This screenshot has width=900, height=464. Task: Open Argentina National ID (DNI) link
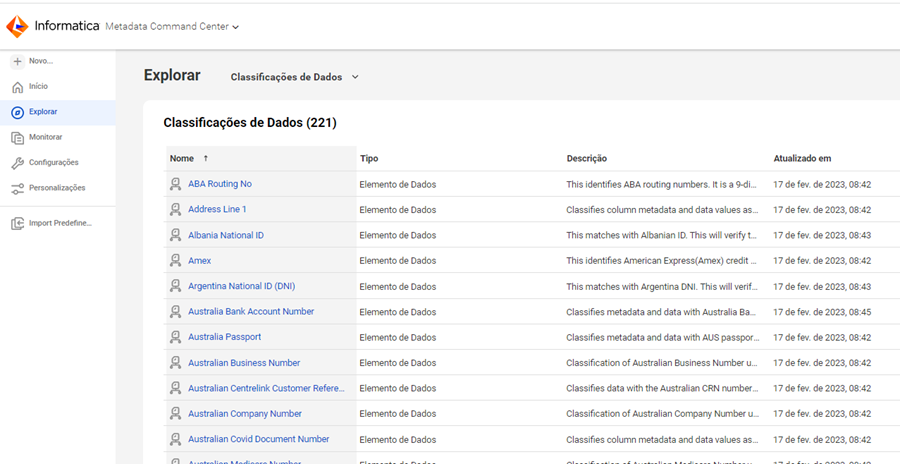coord(242,286)
